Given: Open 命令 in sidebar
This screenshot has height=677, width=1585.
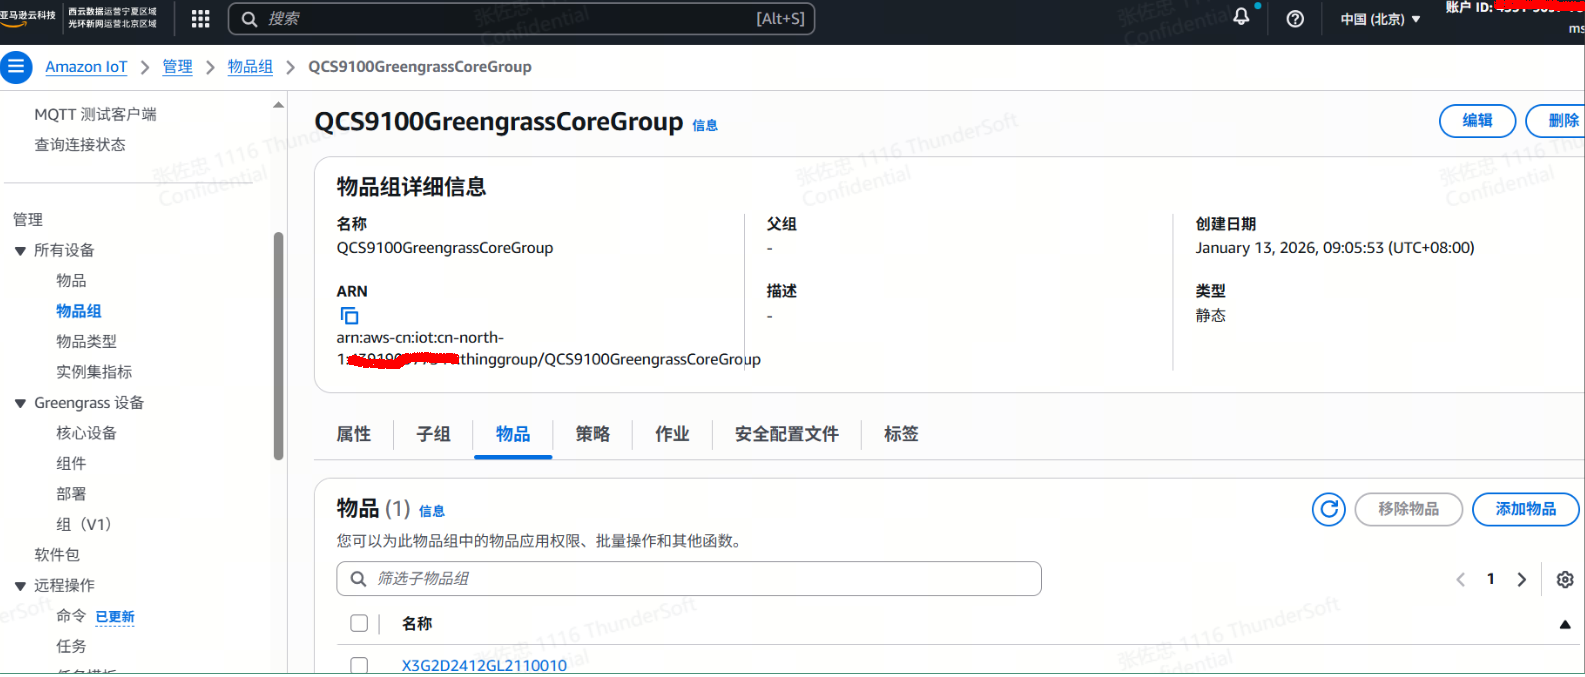Looking at the screenshot, I should tap(71, 616).
